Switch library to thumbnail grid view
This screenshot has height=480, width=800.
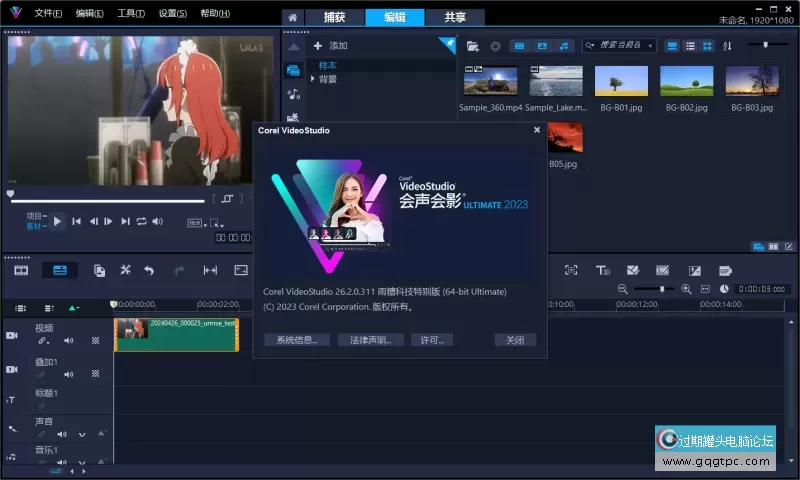point(707,46)
